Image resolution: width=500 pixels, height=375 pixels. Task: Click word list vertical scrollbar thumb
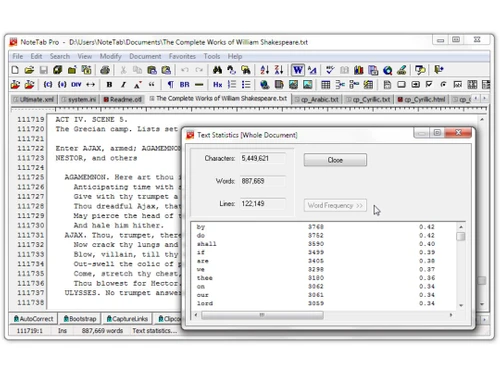[461, 236]
